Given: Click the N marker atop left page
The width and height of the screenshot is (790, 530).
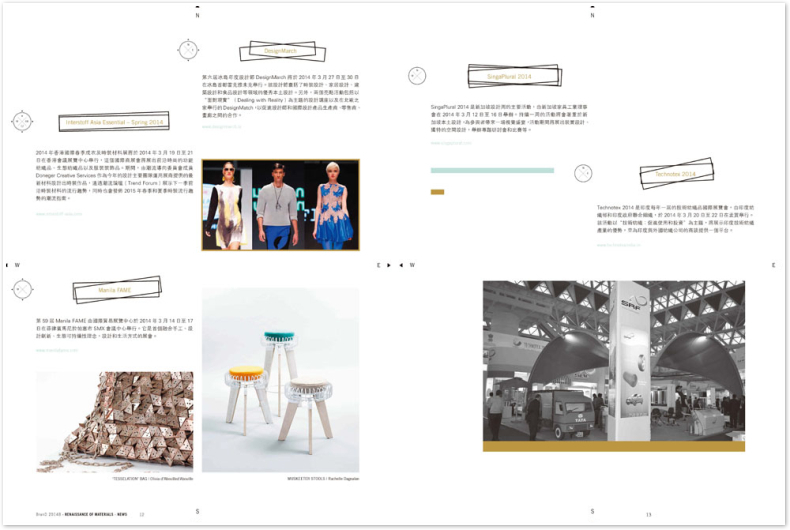Looking at the screenshot, I should [198, 15].
